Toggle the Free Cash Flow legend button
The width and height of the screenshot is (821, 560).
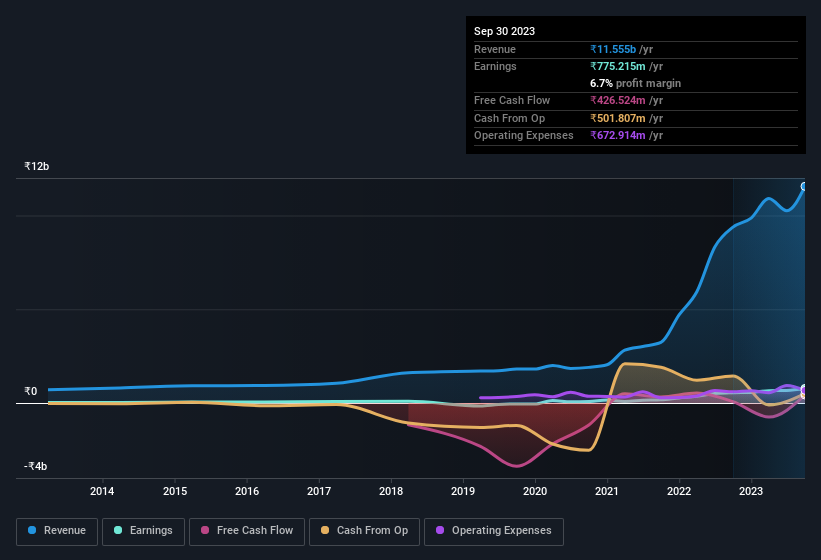[x=247, y=531]
